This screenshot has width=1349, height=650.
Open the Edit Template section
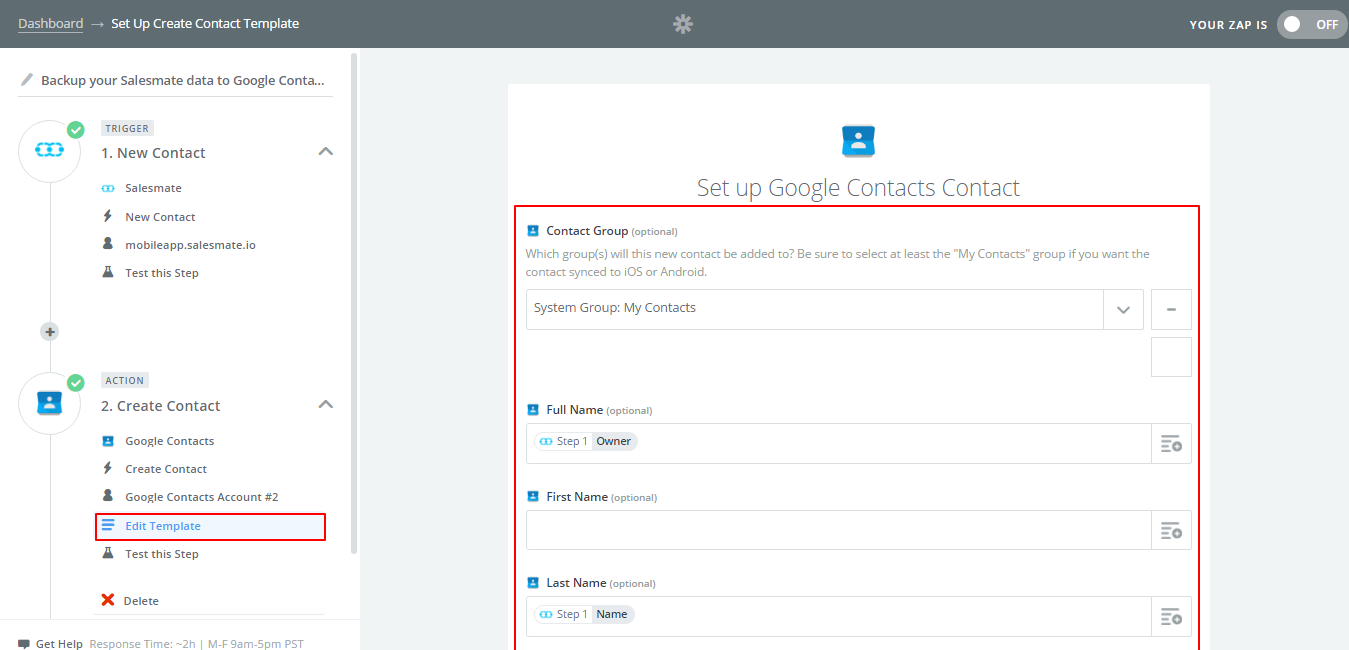(210, 526)
